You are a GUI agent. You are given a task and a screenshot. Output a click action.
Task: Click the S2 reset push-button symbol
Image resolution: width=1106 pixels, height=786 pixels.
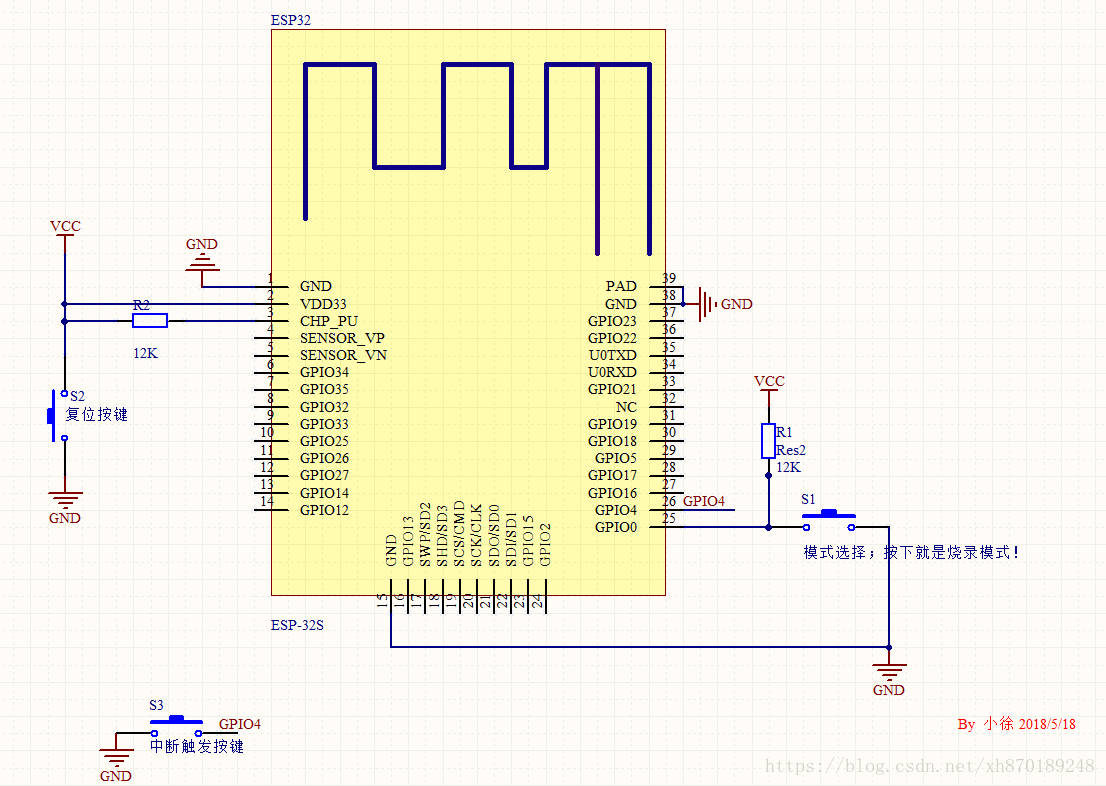(57, 416)
